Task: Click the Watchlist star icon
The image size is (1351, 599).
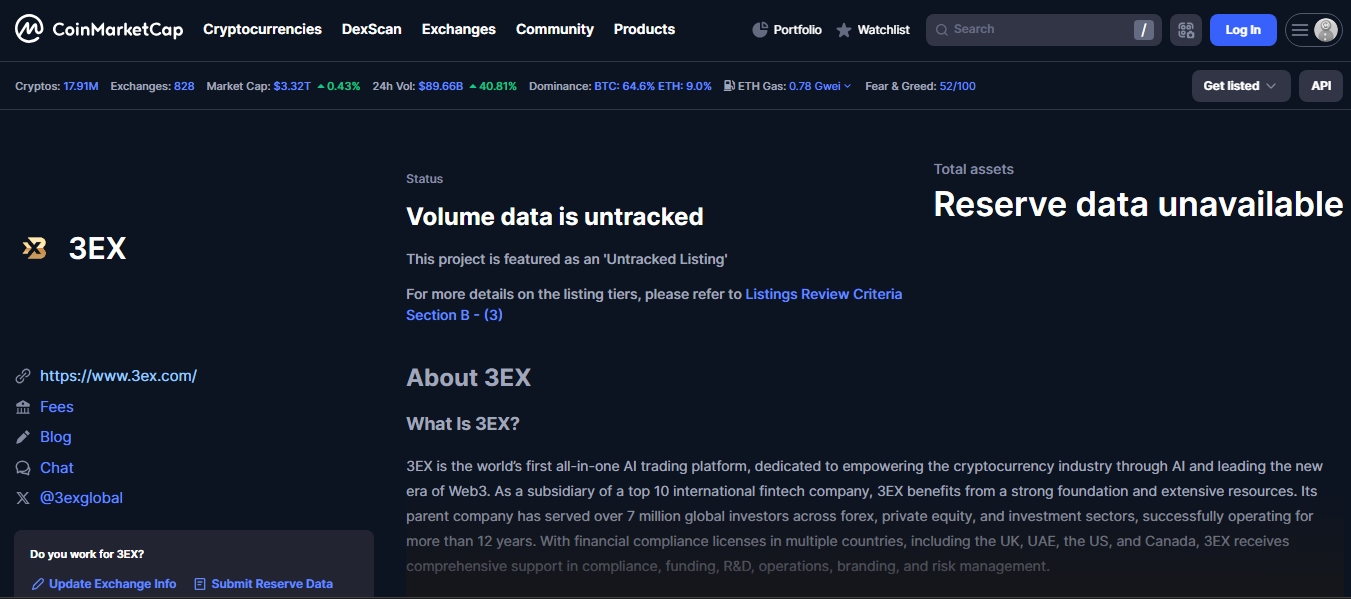Action: coord(844,30)
